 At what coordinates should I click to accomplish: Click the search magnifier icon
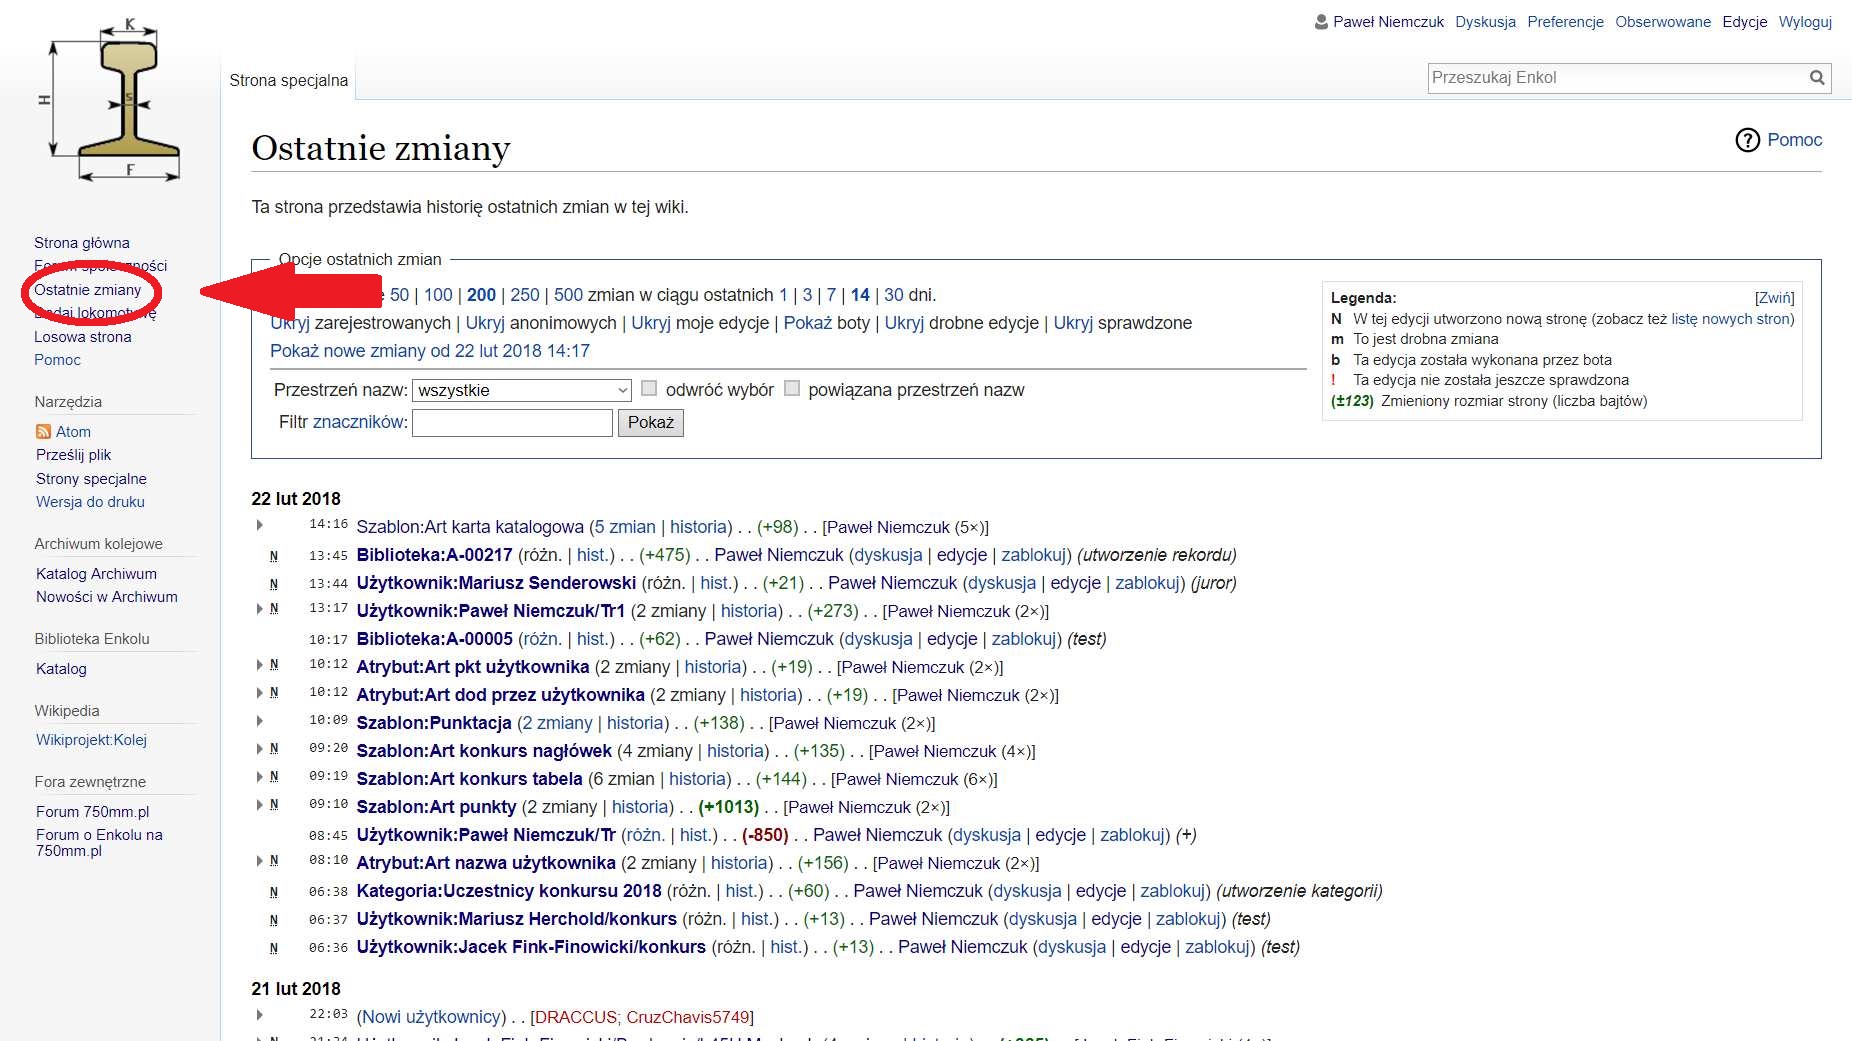click(1816, 78)
